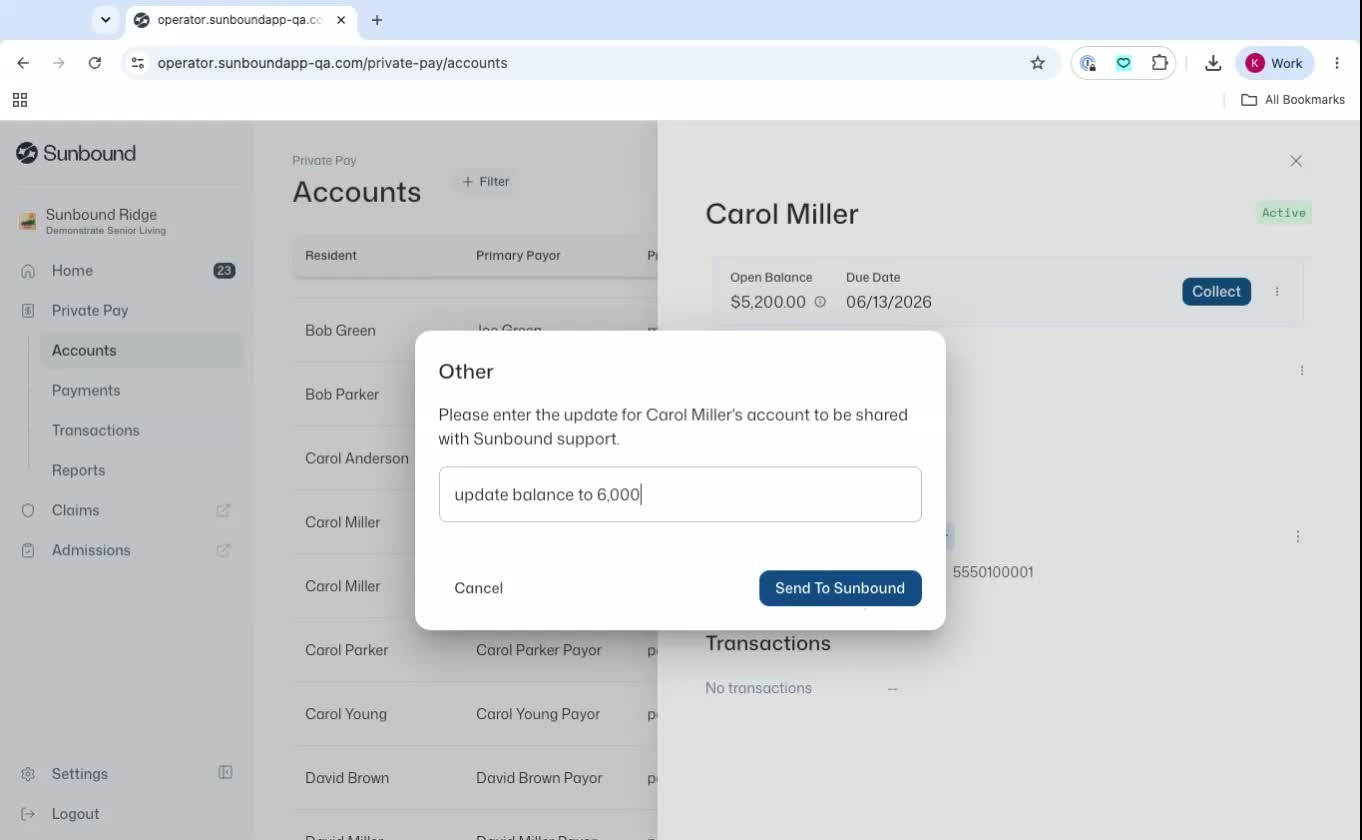Collapse the sidebar with the panel icon
This screenshot has width=1362, height=840.
(225, 773)
